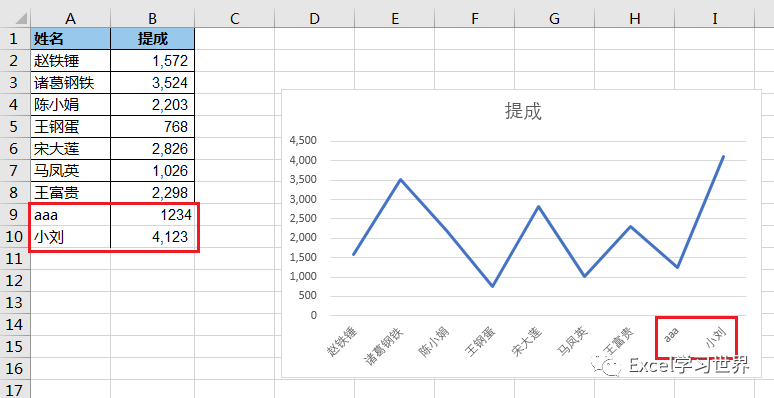Select row 1 header
The height and width of the screenshot is (398, 774).
(x=15, y=39)
